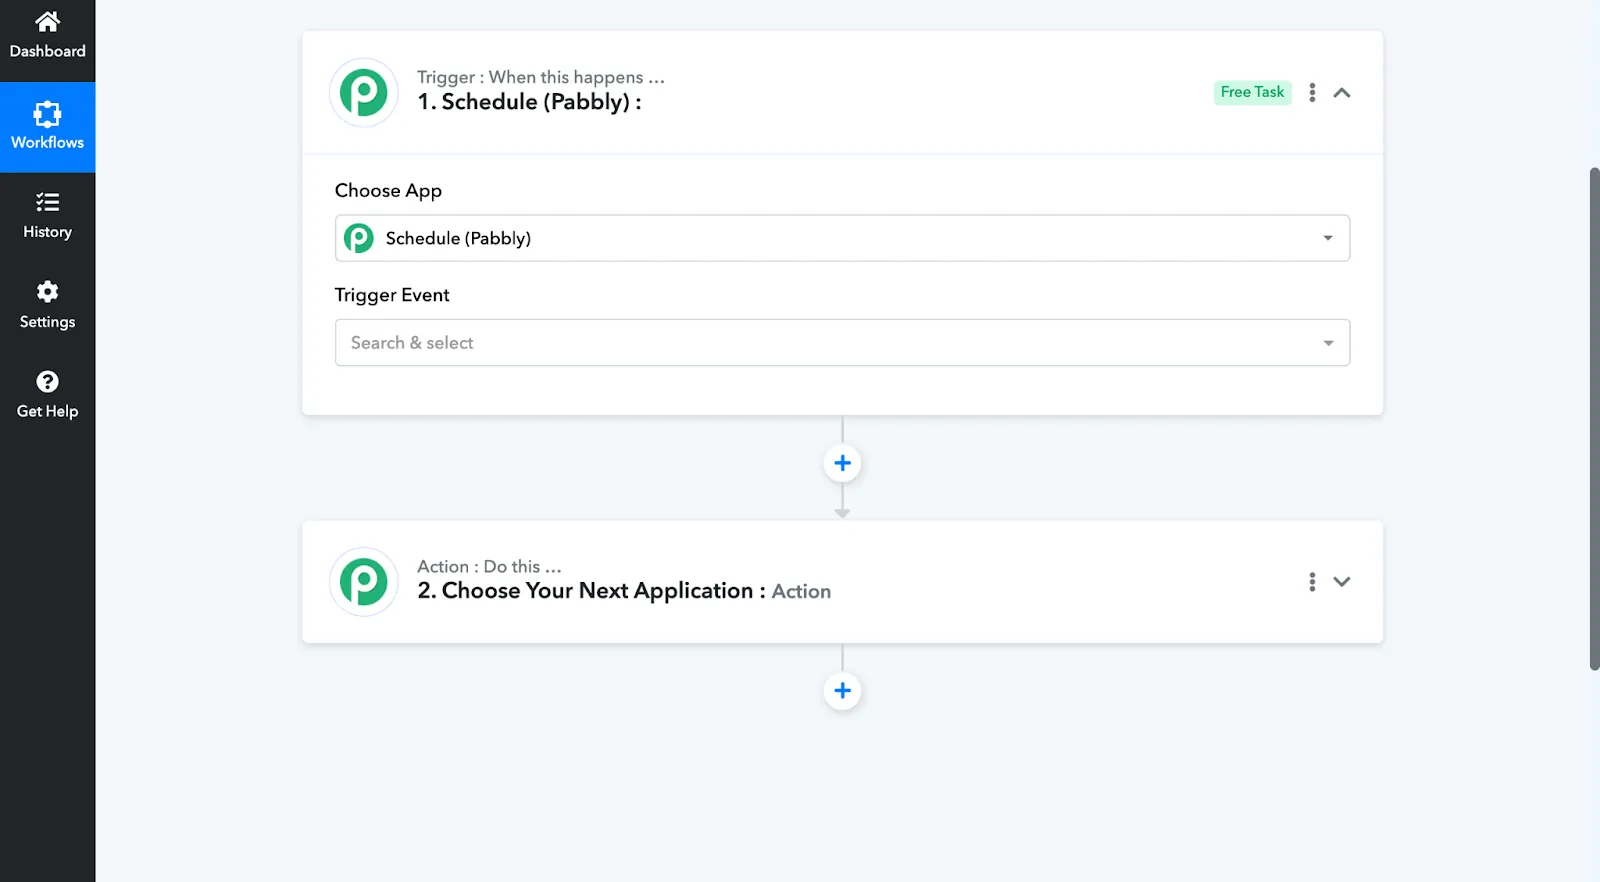Click the dropdown arrow of the Choose App field
Image resolution: width=1600 pixels, height=882 pixels.
click(1328, 238)
